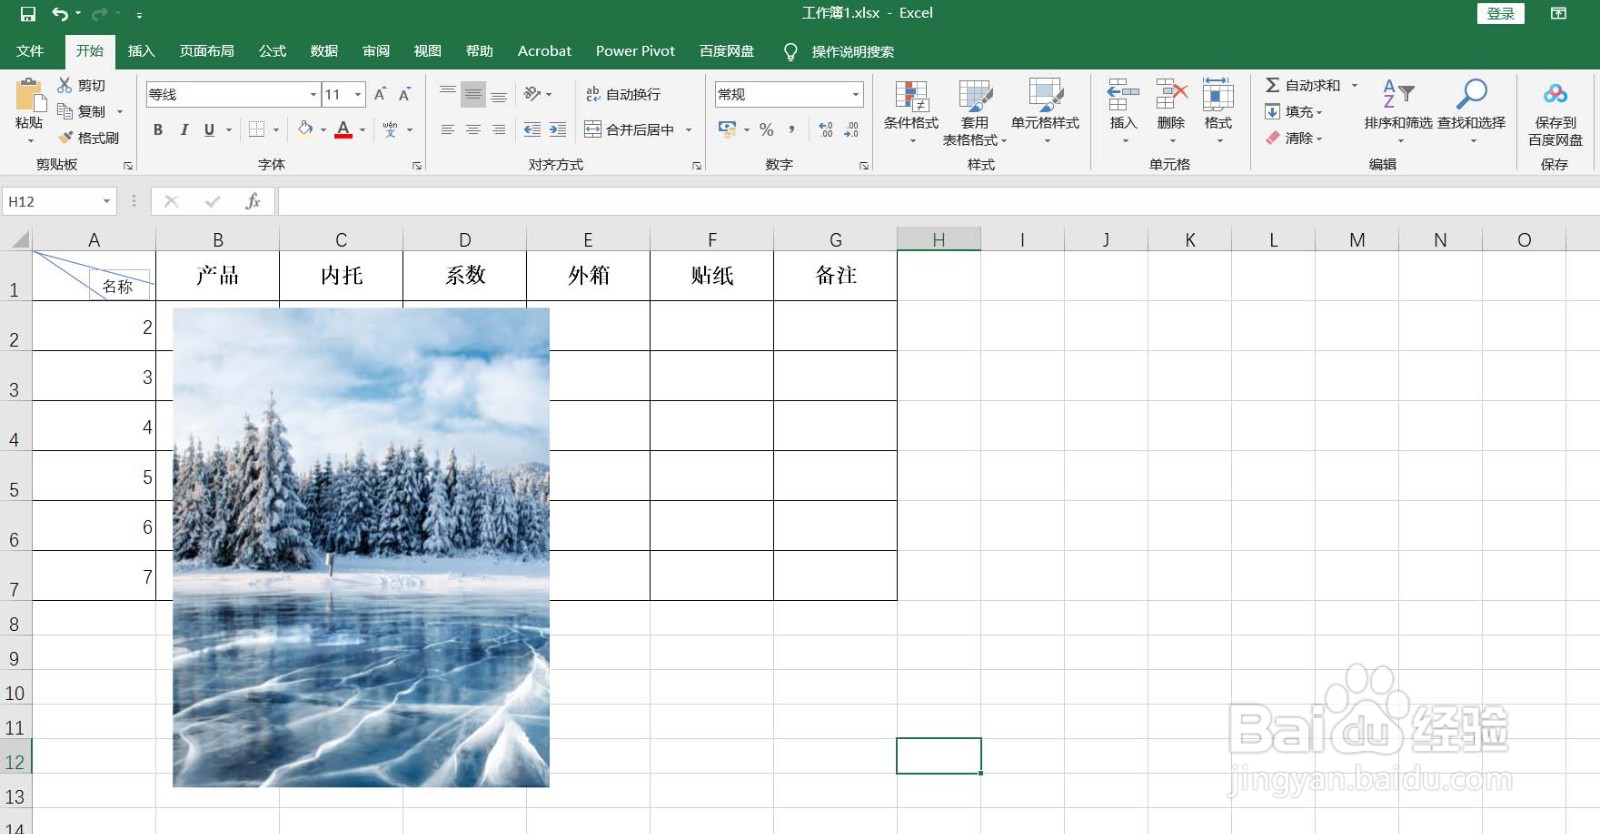Click 自动求和 AutoSum
Viewport: 1600px width, 834px height.
[1303, 86]
